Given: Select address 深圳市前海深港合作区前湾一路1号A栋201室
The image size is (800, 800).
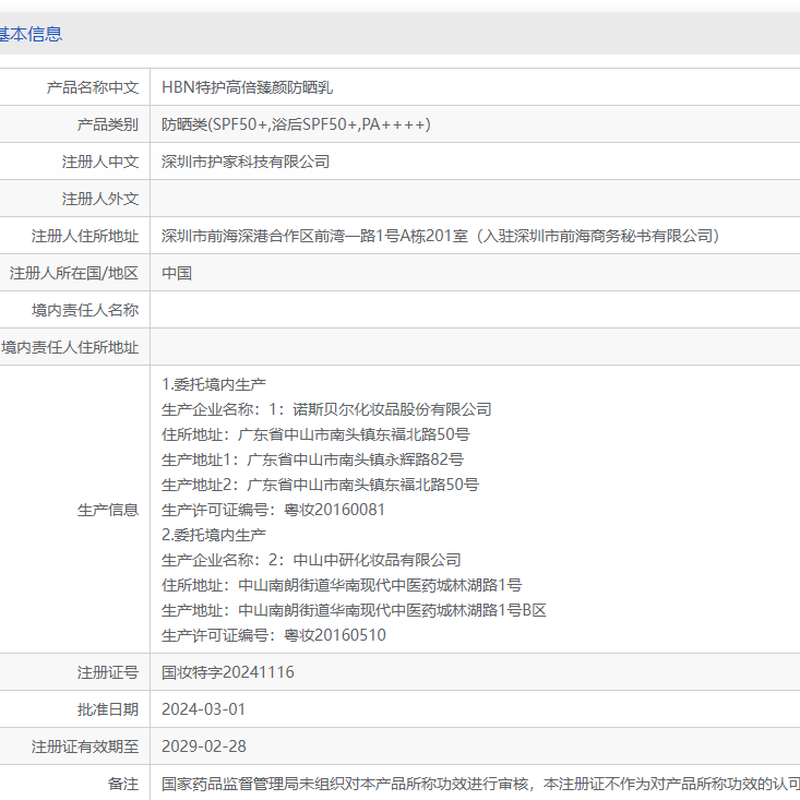Looking at the screenshot, I should pyautogui.click(x=314, y=236).
